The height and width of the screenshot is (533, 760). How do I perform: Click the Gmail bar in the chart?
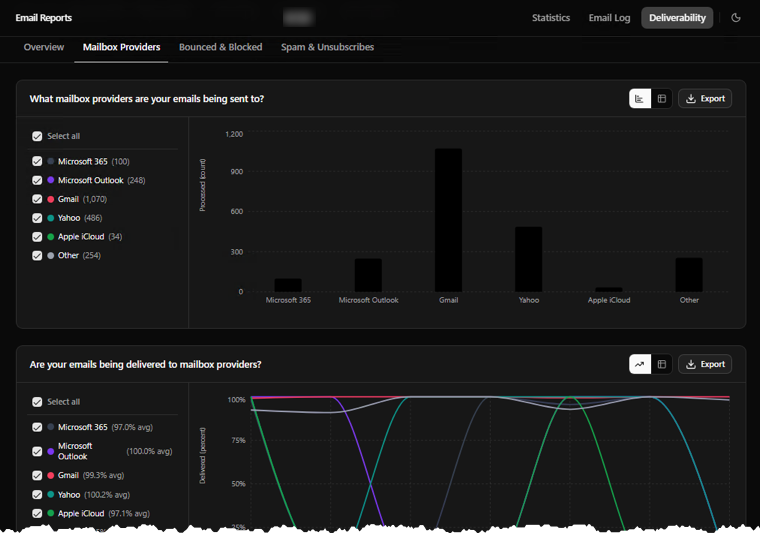coord(448,220)
